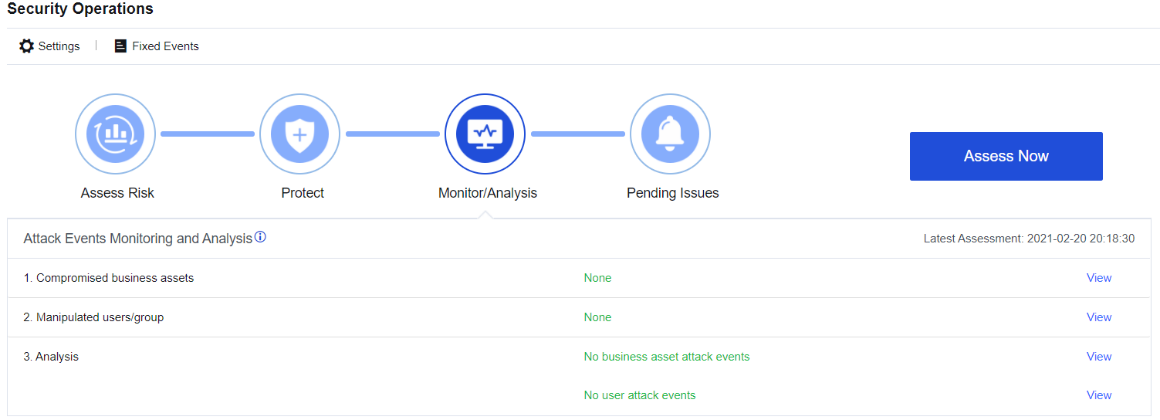
Task: Click Attack Events Monitoring and Analysis title
Action: [138, 239]
